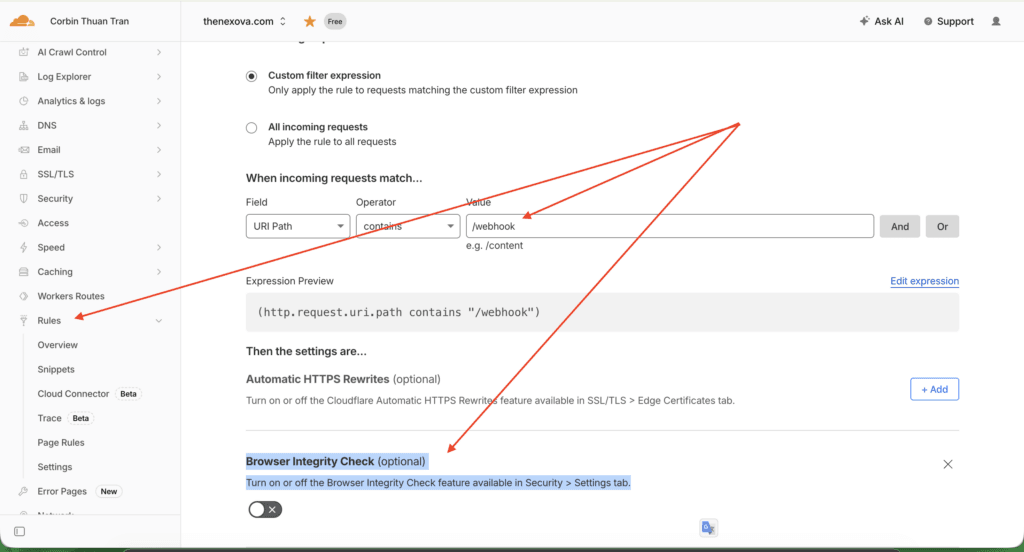This screenshot has width=1024, height=552.
Task: Click the Or button
Action: tap(942, 227)
